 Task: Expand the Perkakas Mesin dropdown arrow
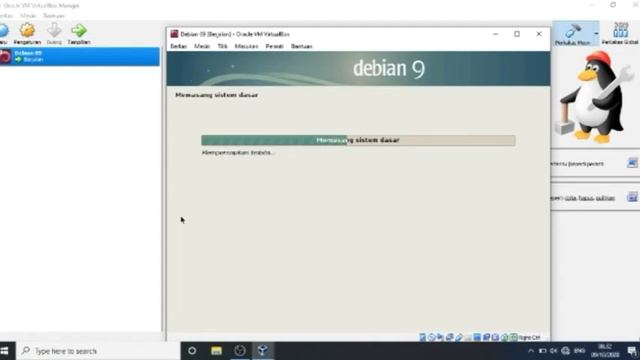596,33
